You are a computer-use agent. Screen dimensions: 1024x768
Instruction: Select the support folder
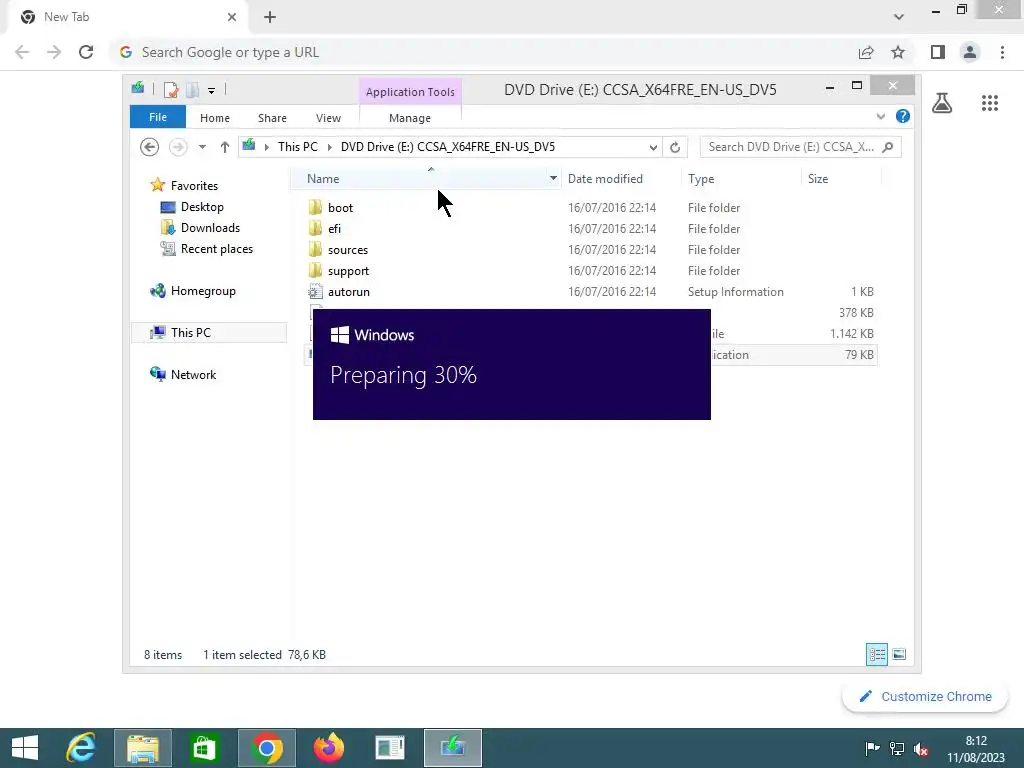click(x=348, y=270)
